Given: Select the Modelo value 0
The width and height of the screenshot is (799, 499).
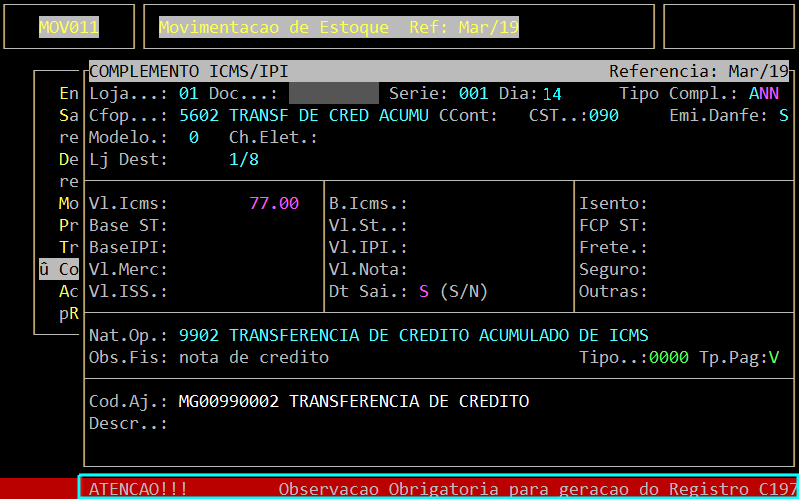Looking at the screenshot, I should coord(194,138).
